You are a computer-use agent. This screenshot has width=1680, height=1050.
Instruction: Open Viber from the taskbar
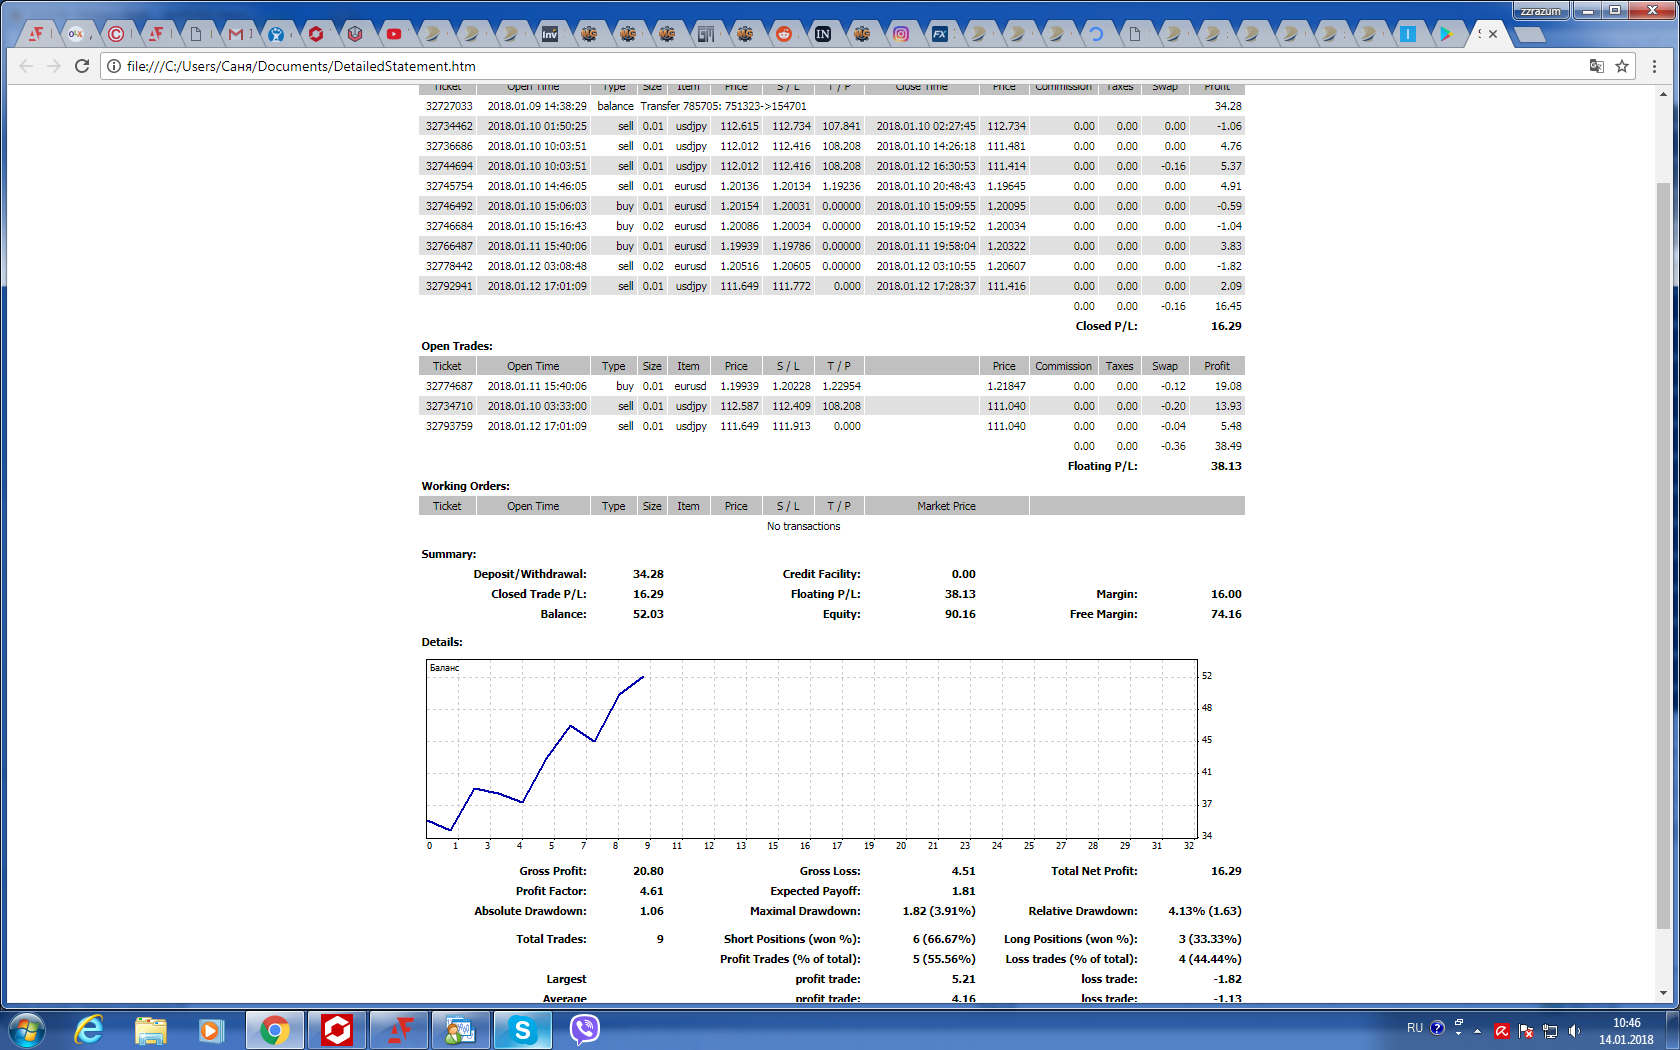[584, 1029]
